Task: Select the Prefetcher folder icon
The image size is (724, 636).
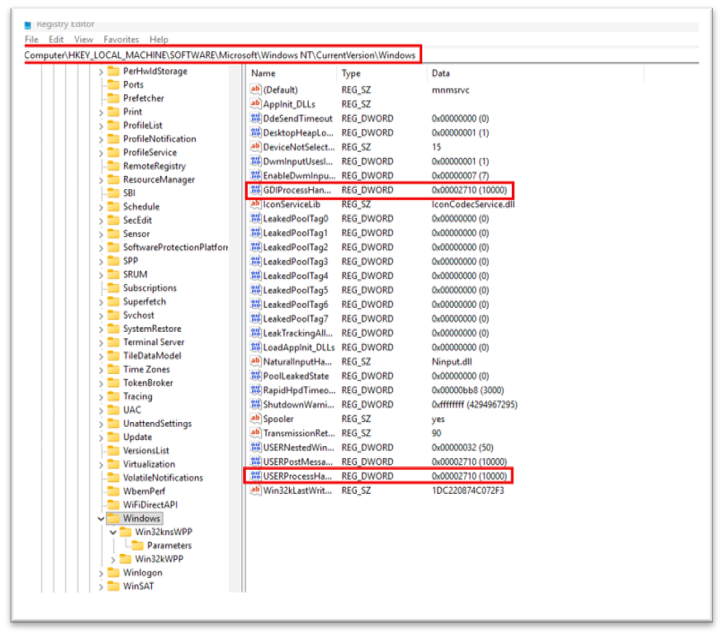Action: pyautogui.click(x=113, y=98)
